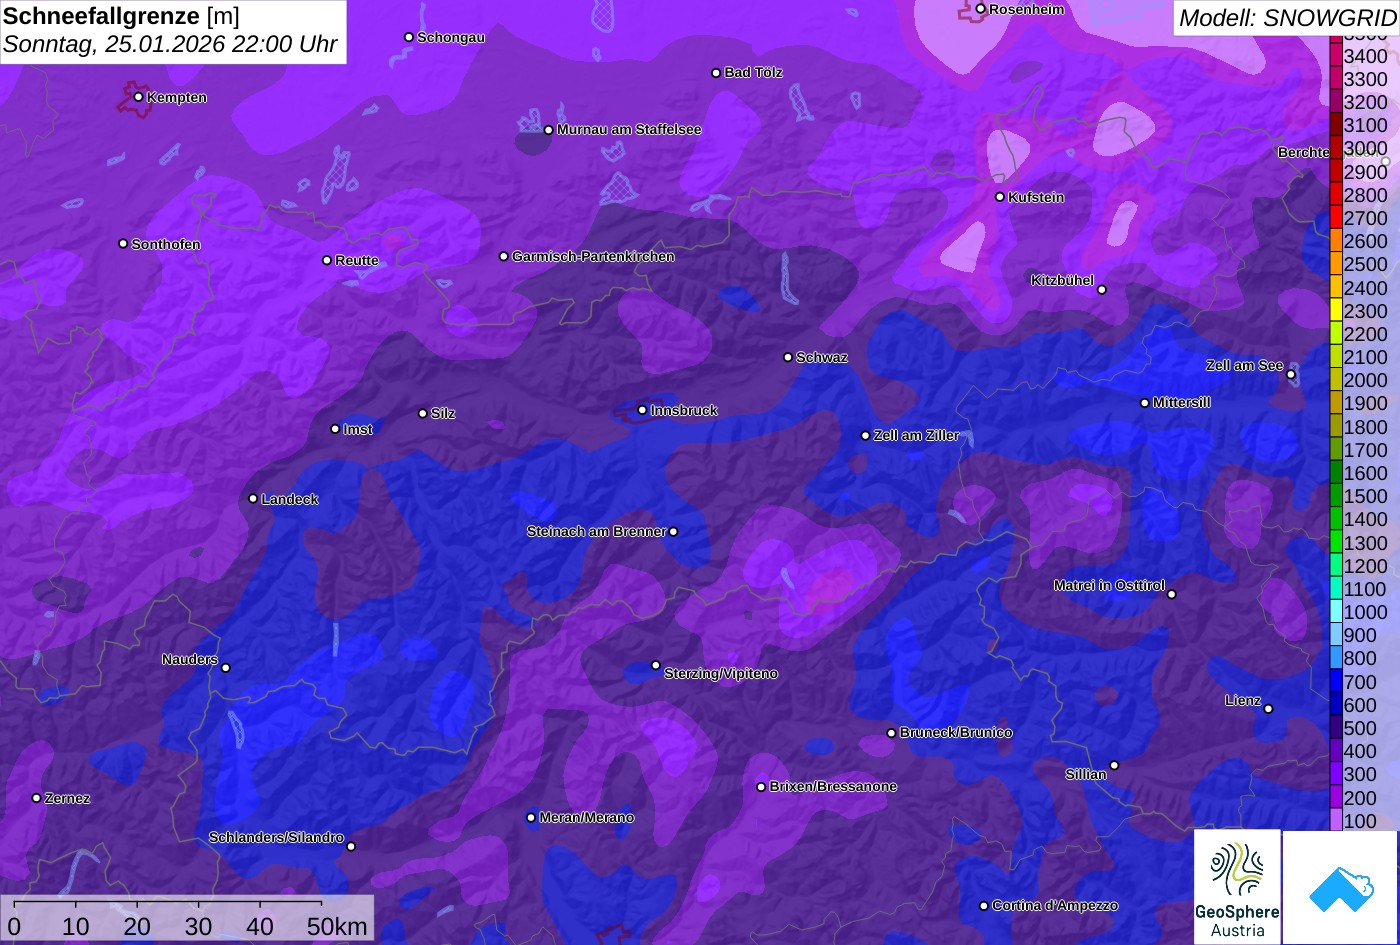Click the Innsbruck map marker dot
This screenshot has width=1400, height=945.
(x=642, y=410)
